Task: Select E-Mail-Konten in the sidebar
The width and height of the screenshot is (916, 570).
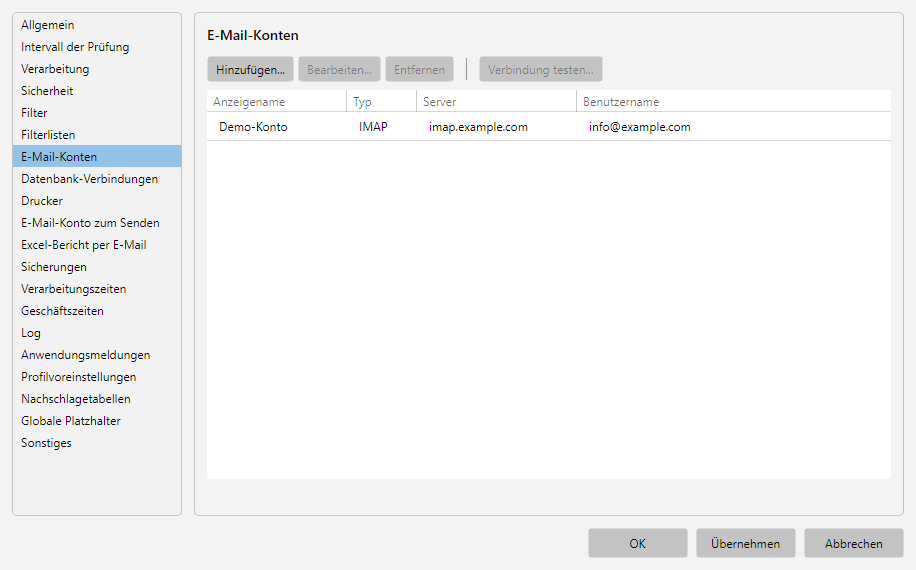Action: click(97, 157)
